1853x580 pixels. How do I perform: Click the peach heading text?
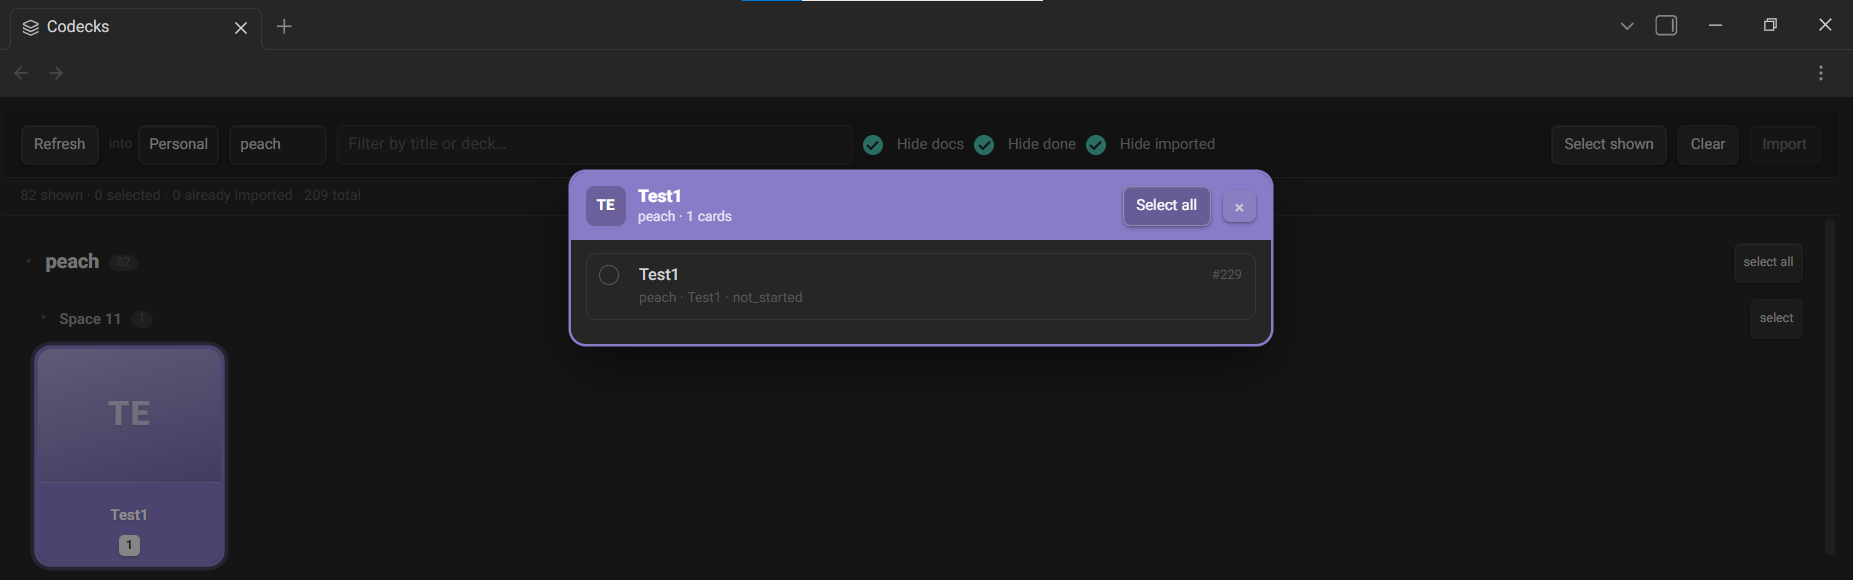(72, 262)
